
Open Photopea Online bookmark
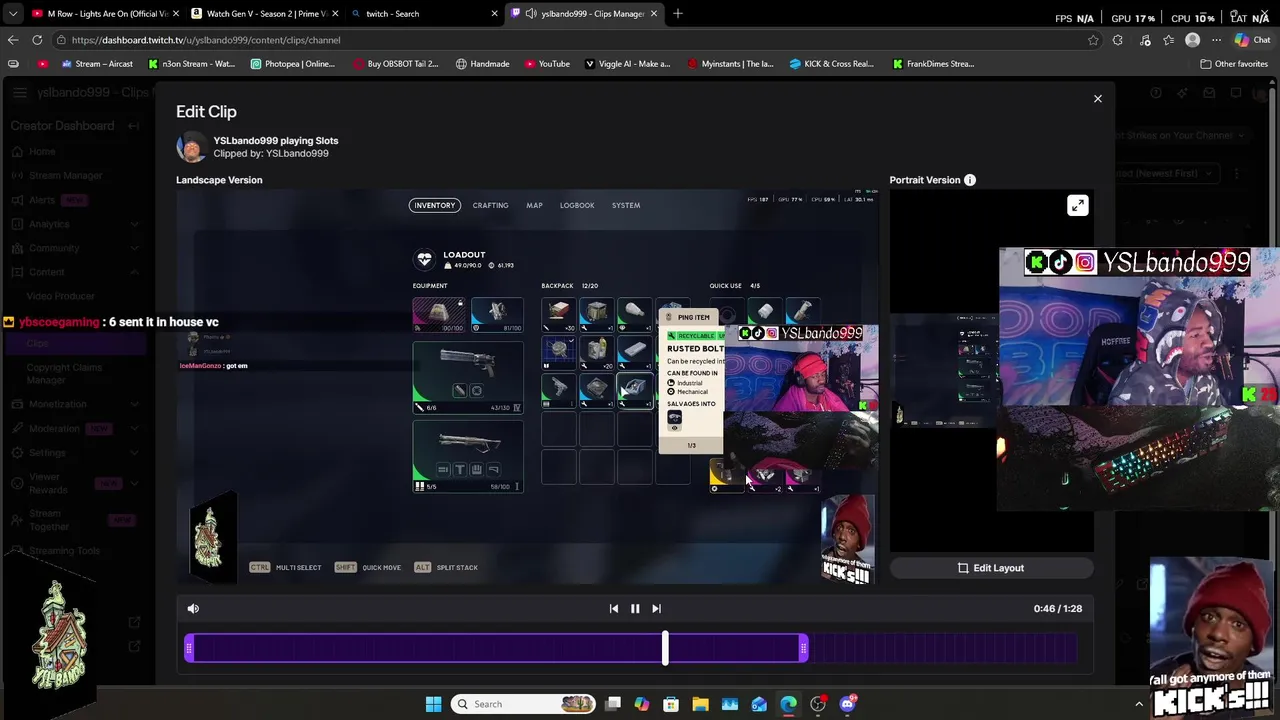(293, 63)
